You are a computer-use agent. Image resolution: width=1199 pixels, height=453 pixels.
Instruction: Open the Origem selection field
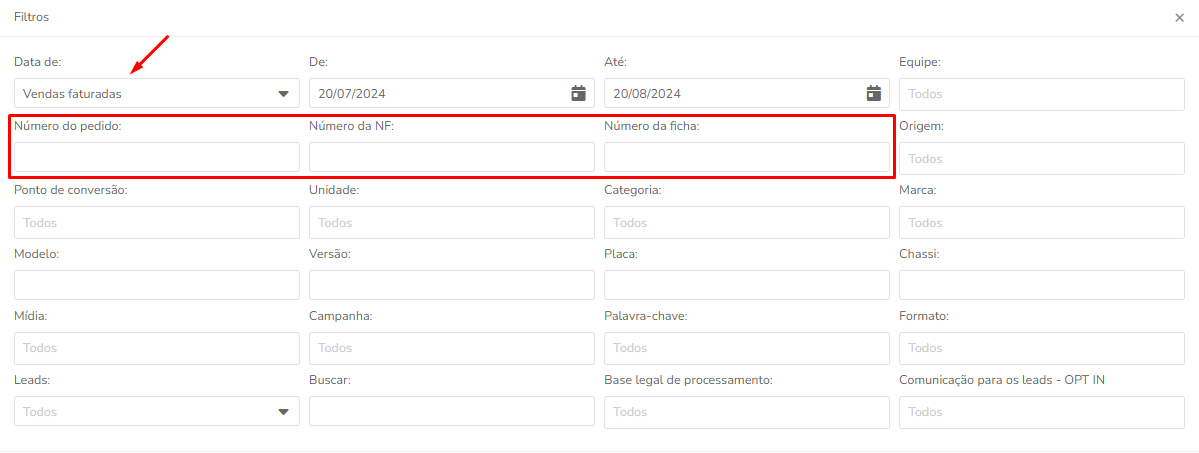pos(1041,158)
